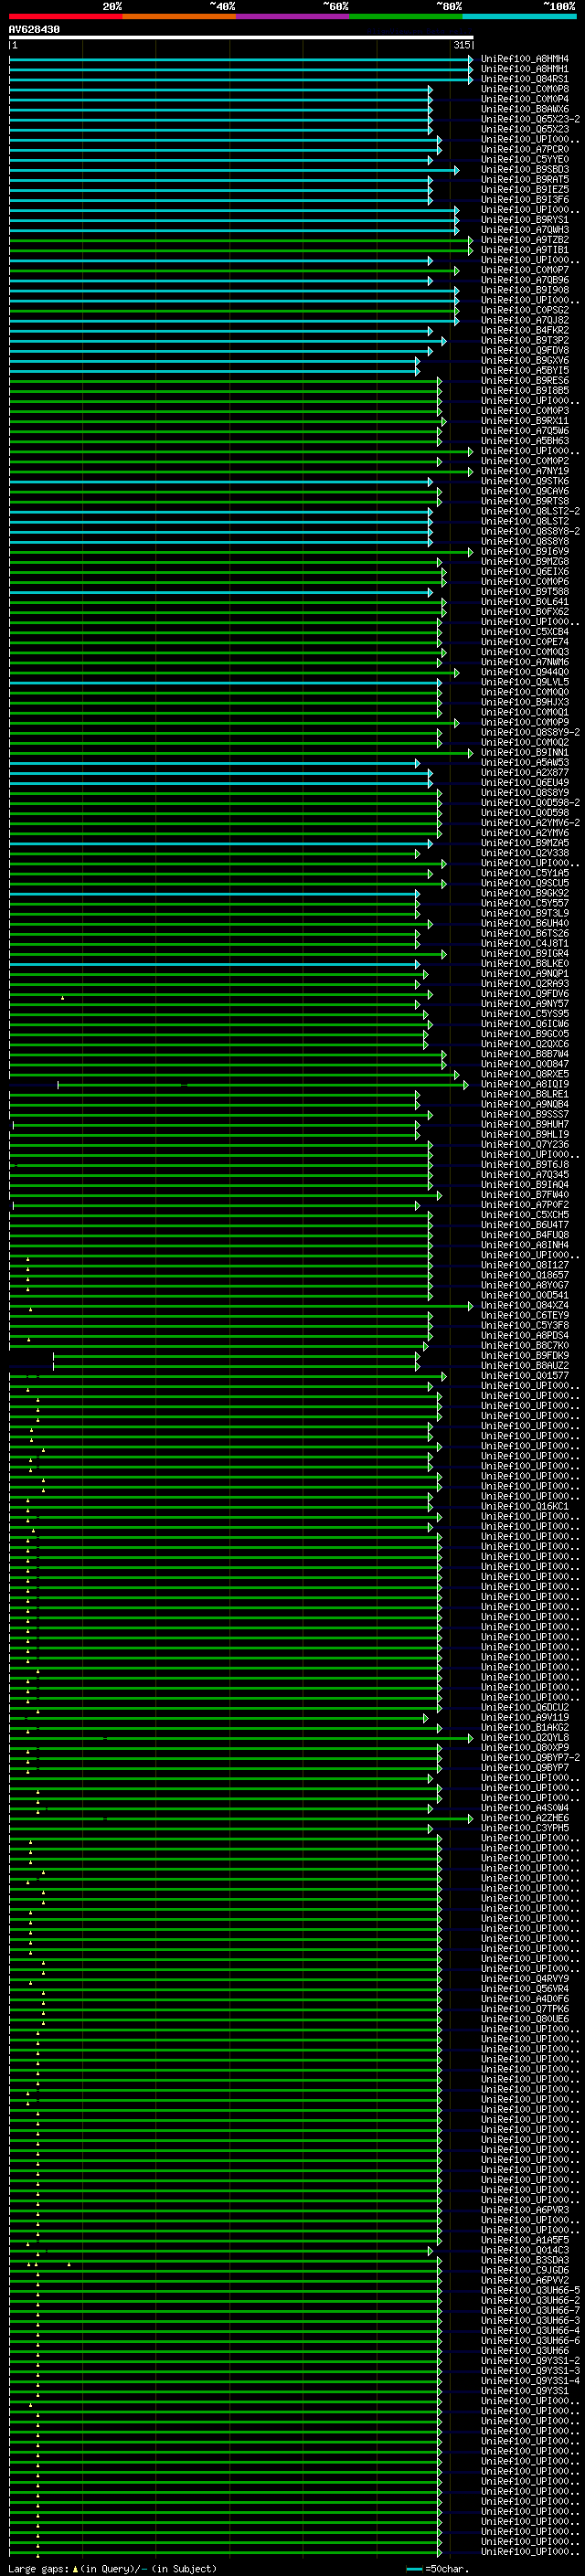Click hit label UniRef100_B9SBD3
Viewport: 585px width, 2576px height.
pyautogui.click(x=525, y=169)
